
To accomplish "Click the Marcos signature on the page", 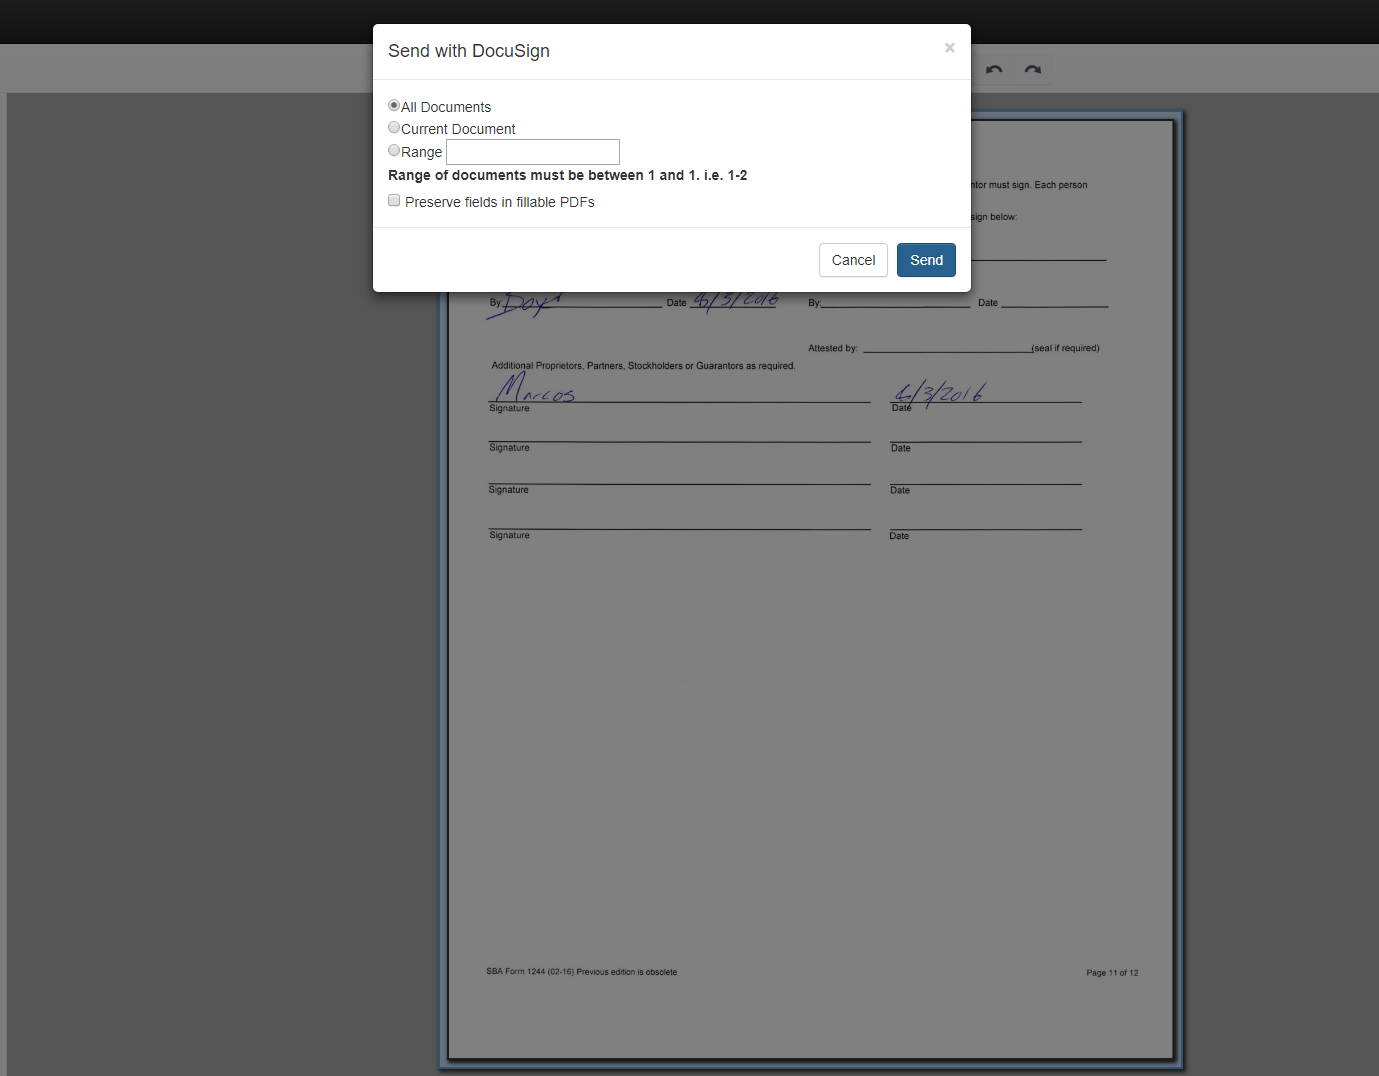I will (x=535, y=387).
